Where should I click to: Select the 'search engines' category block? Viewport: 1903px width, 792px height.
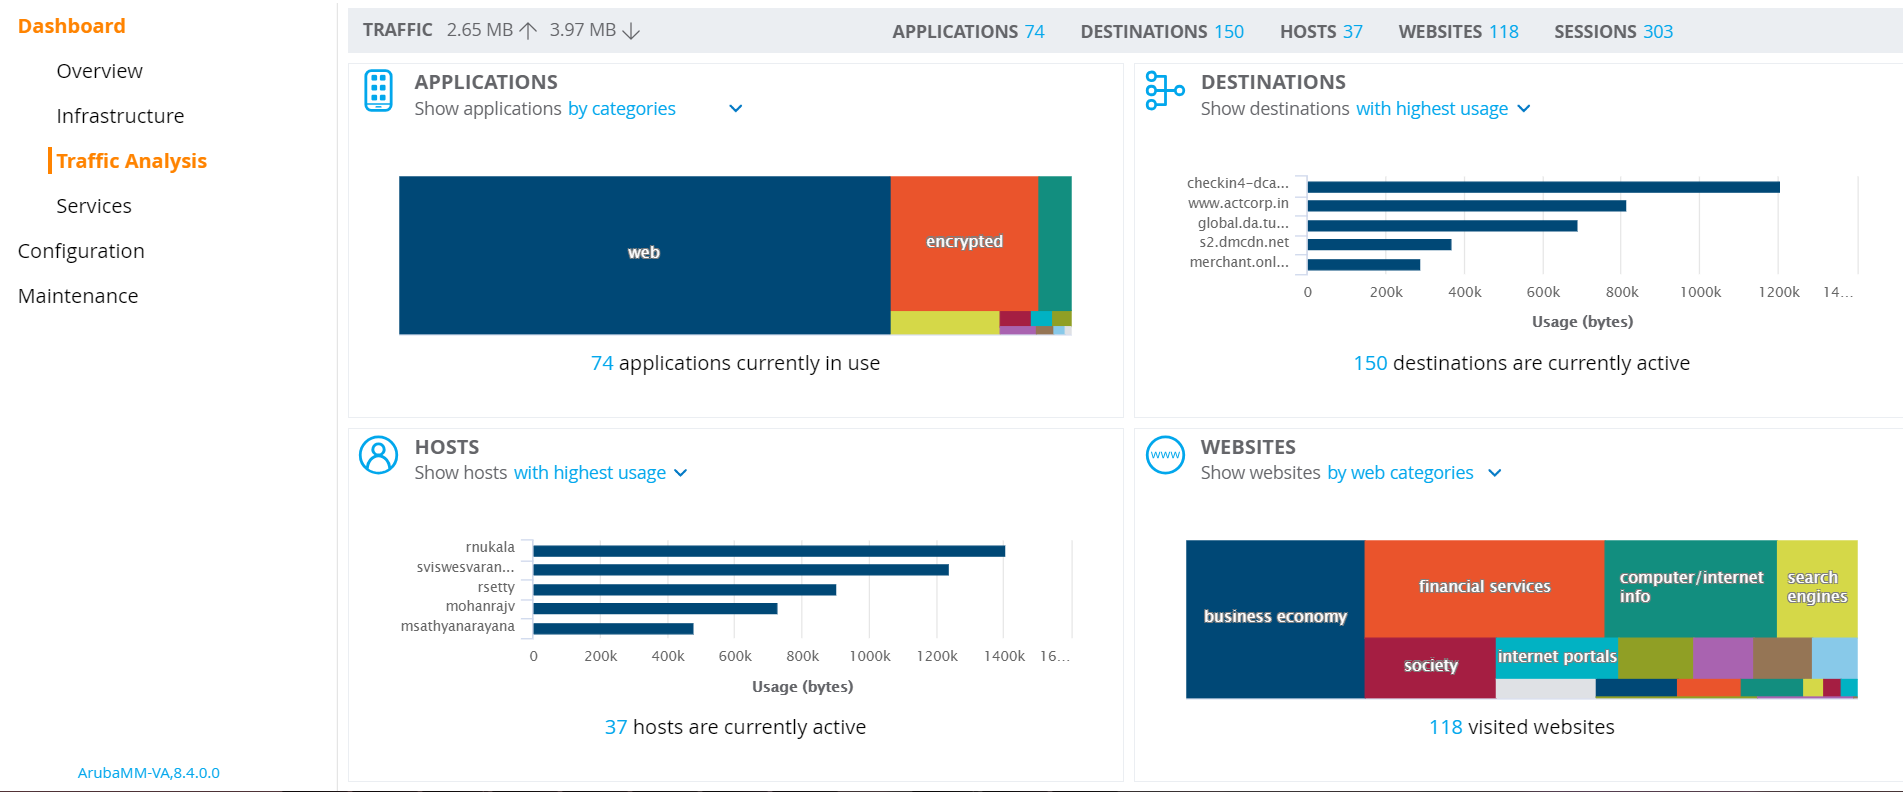(x=1817, y=588)
